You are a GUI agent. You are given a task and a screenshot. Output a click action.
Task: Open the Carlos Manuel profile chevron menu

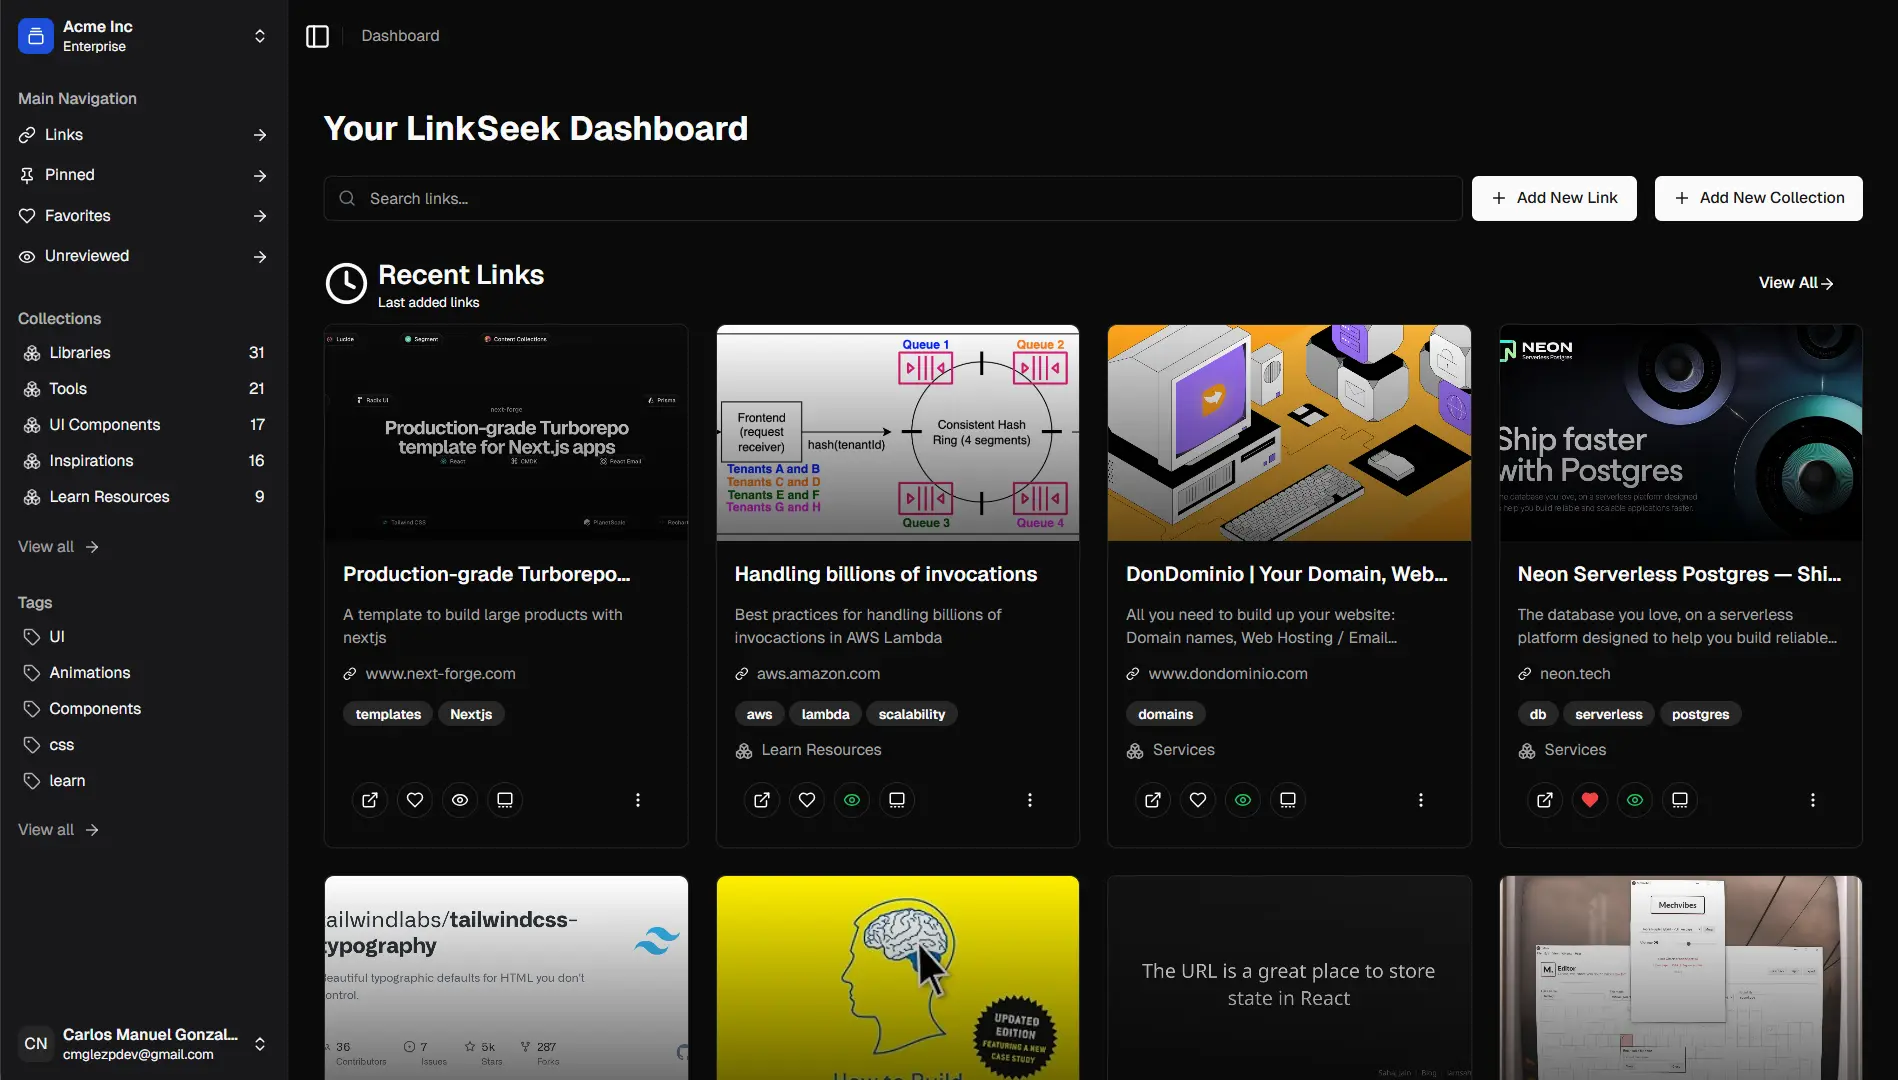point(259,1044)
